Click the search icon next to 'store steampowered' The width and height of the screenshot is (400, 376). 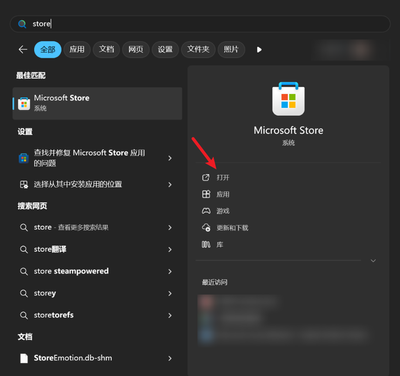click(x=24, y=271)
